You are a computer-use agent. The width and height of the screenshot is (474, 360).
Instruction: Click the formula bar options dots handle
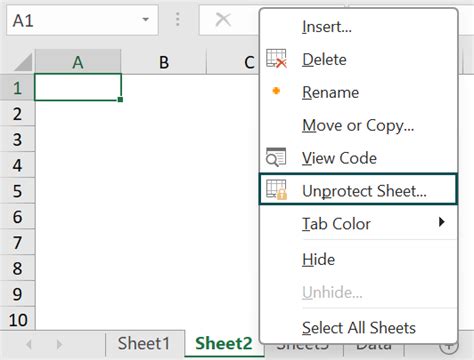[x=178, y=19]
